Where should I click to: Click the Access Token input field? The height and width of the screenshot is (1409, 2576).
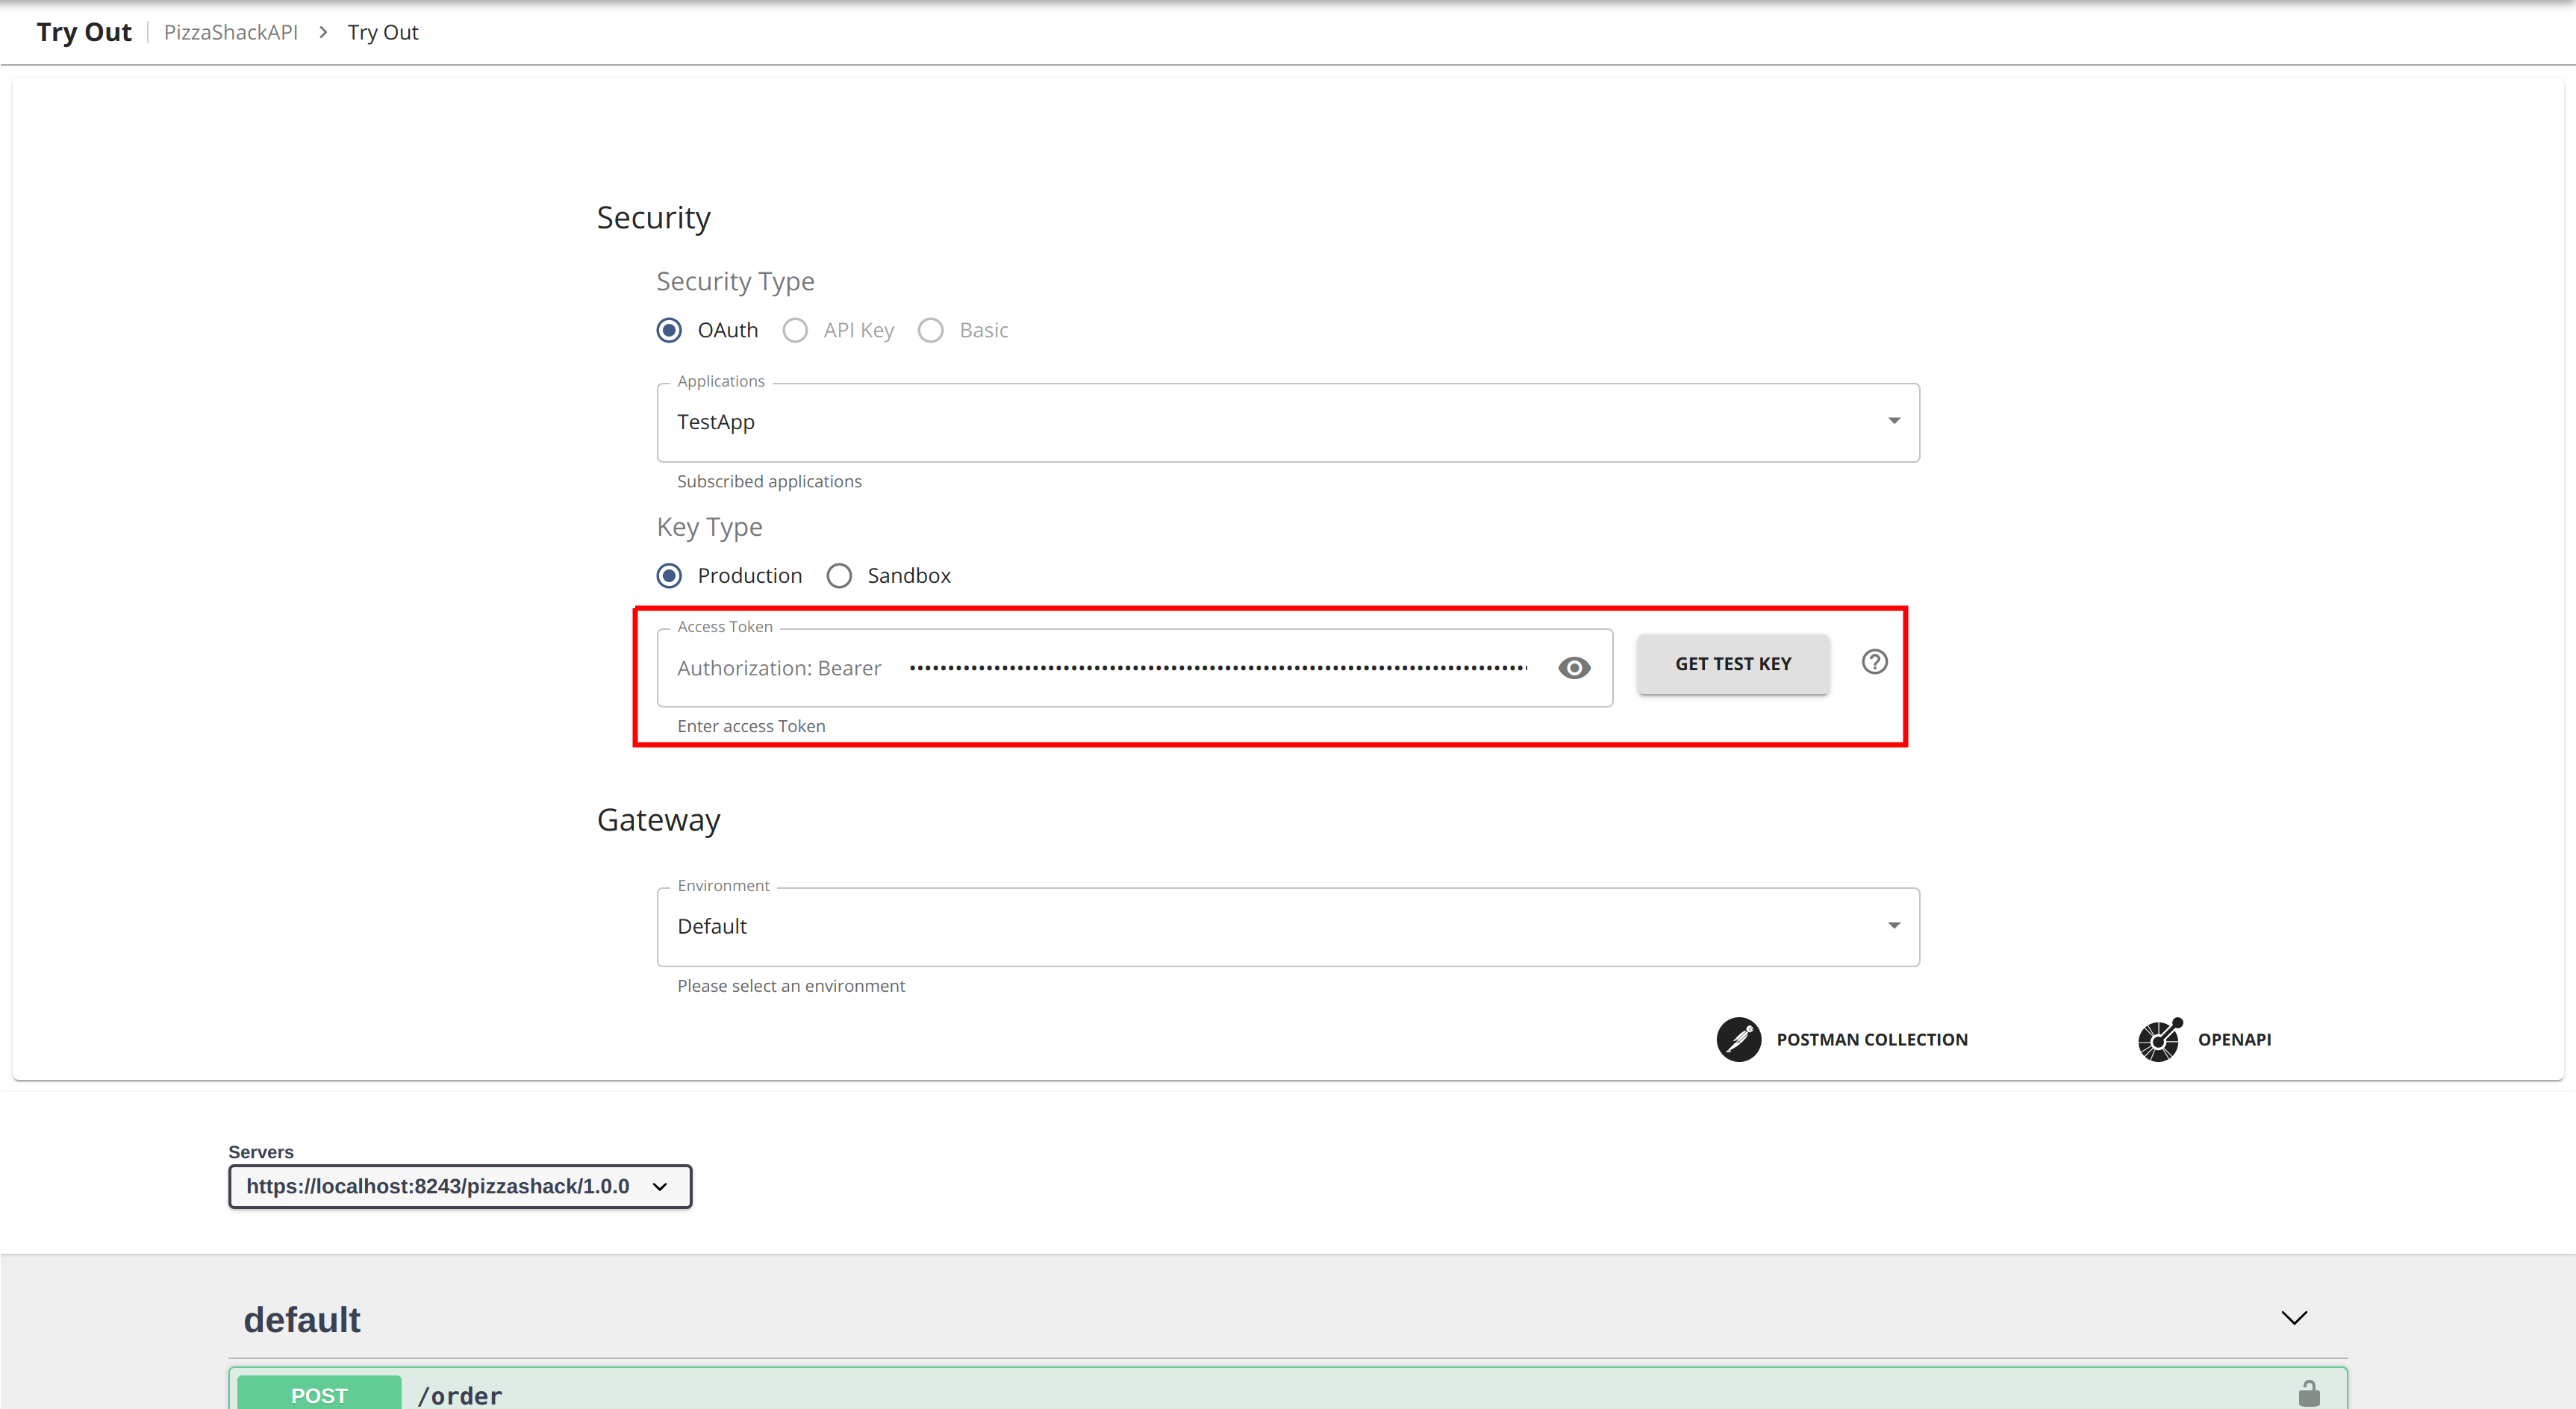click(1218, 668)
